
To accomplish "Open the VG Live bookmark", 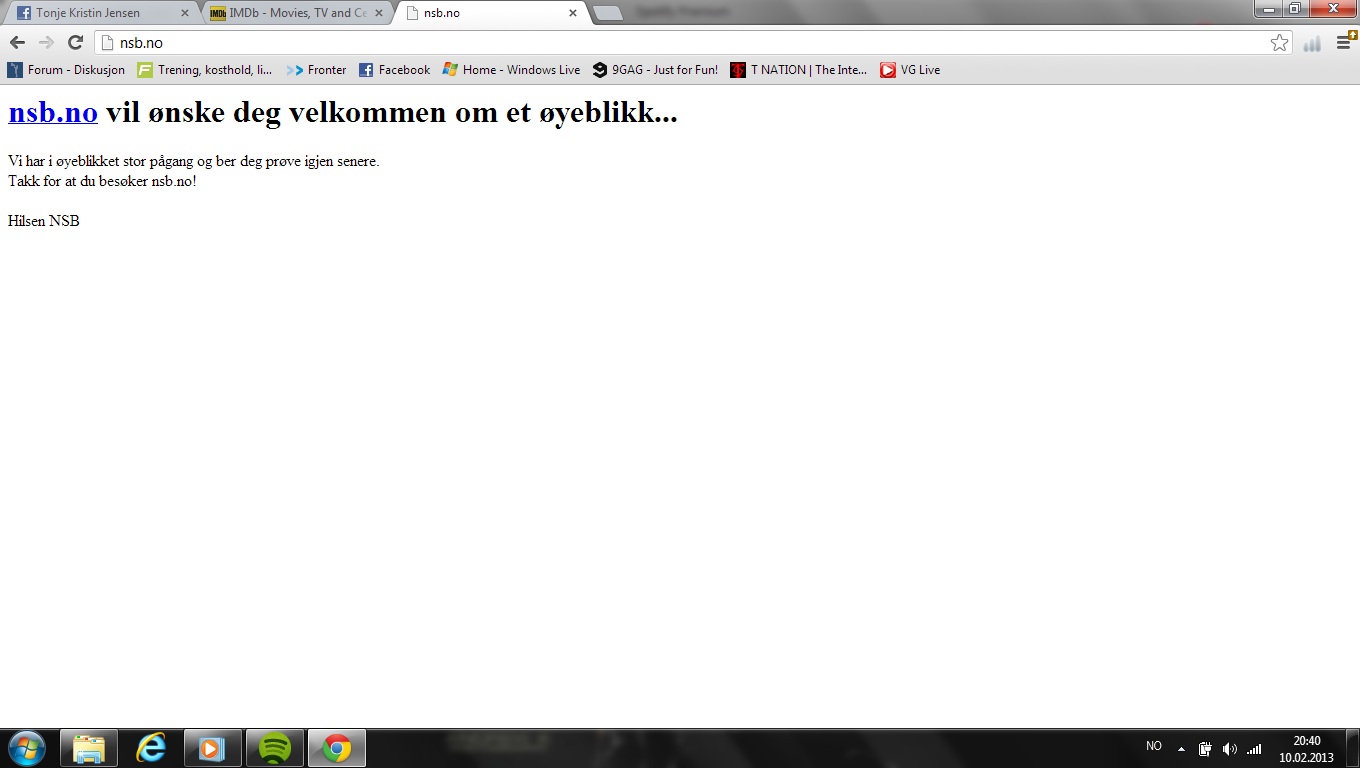I will 910,70.
